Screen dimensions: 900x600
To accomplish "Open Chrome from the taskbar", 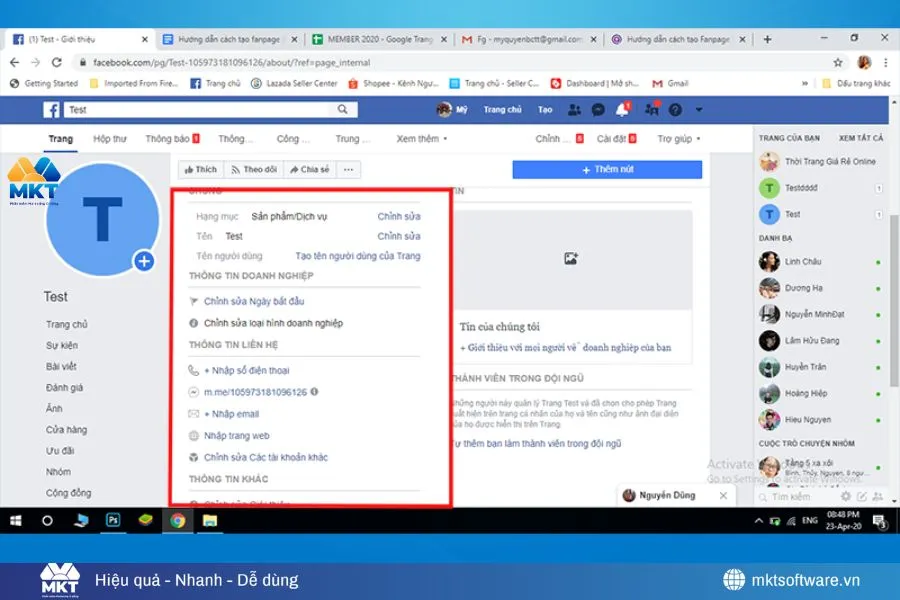I will click(178, 521).
